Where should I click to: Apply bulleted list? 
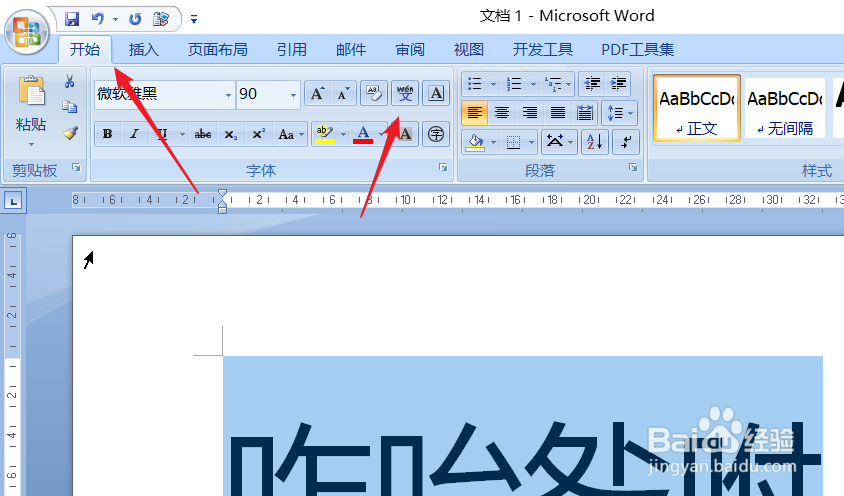tap(475, 83)
